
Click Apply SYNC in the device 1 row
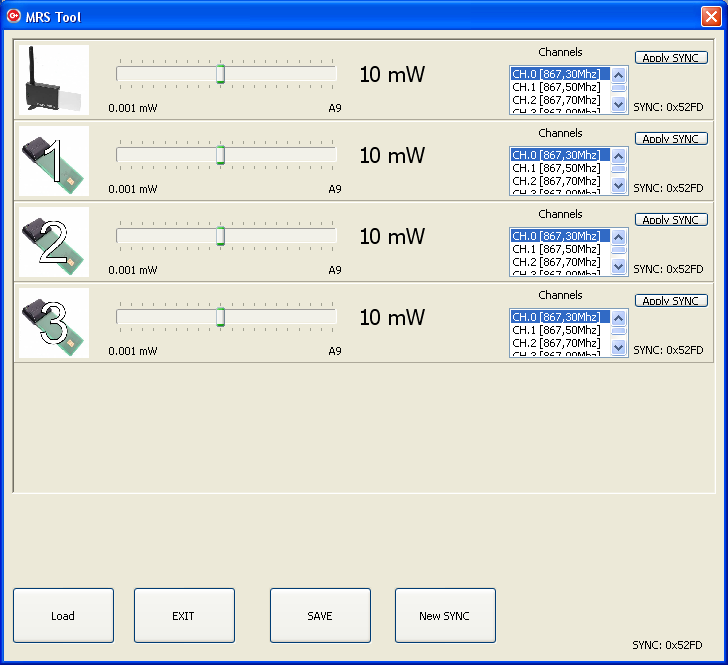point(671,138)
